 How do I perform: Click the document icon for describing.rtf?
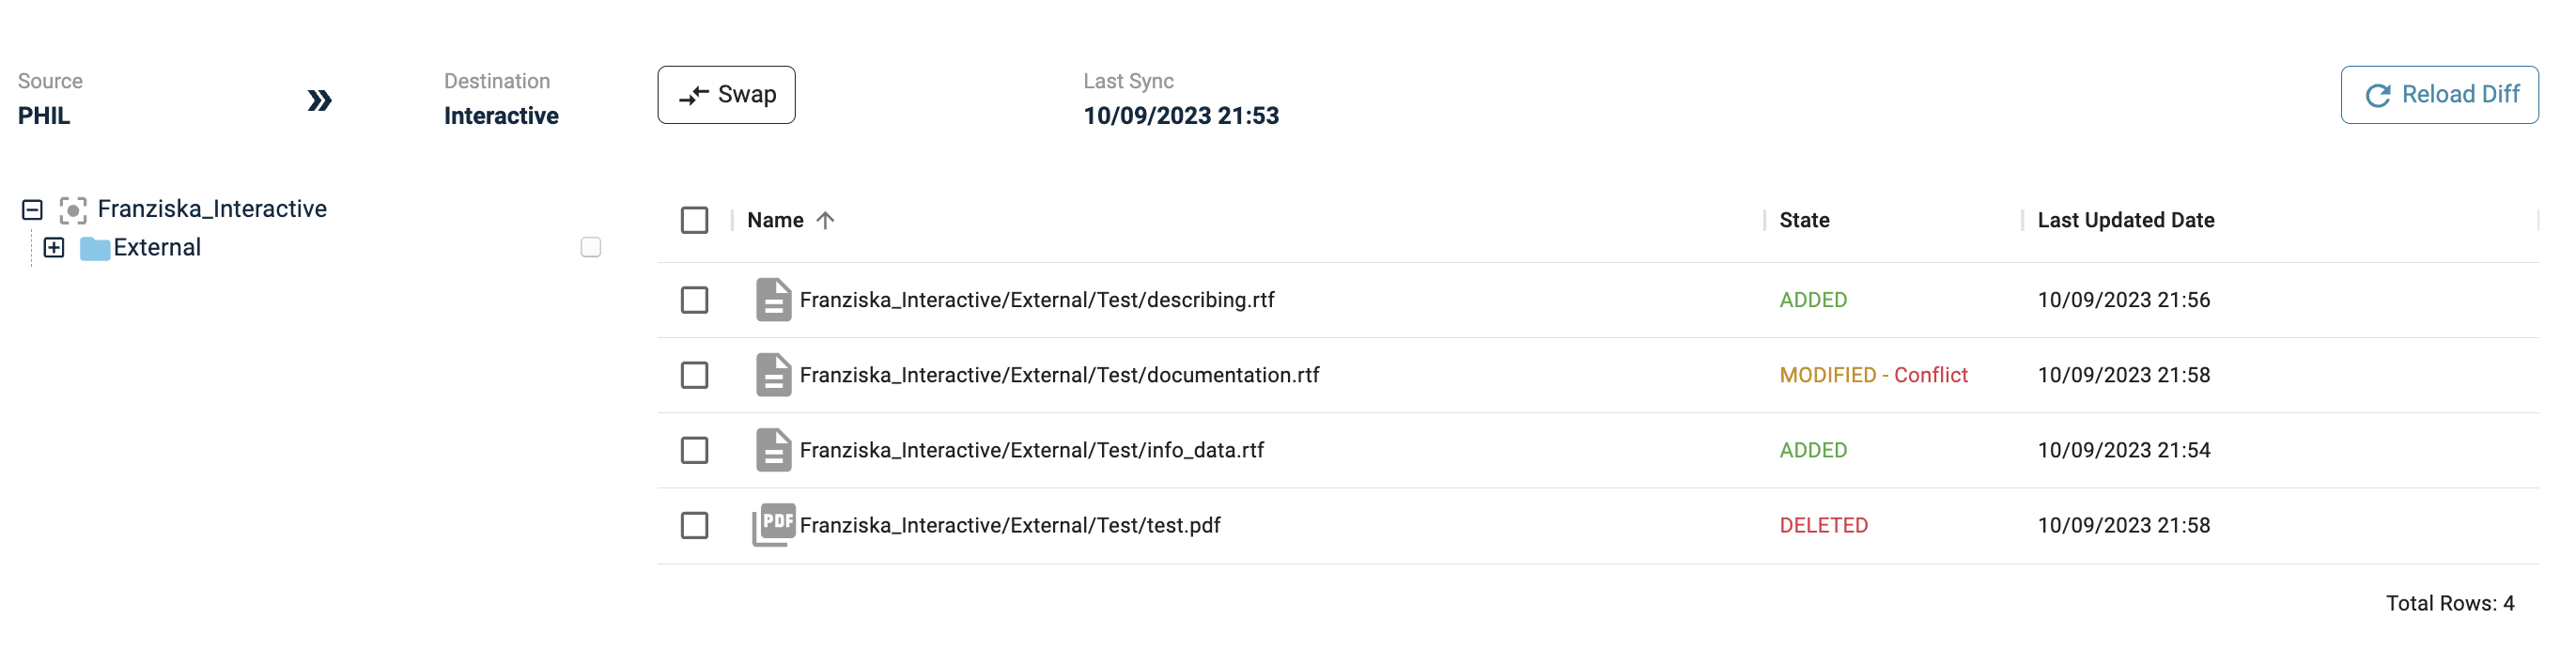[773, 300]
